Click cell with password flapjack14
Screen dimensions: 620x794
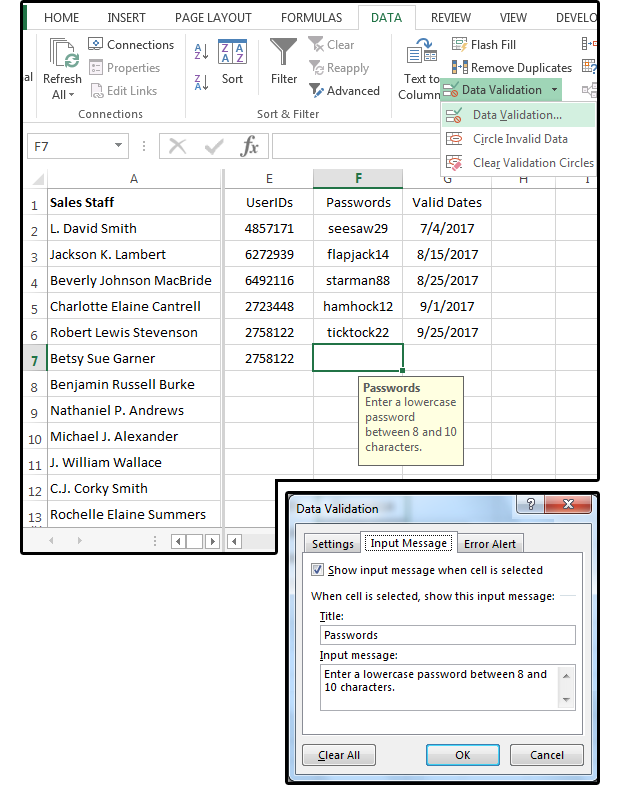pyautogui.click(x=358, y=254)
